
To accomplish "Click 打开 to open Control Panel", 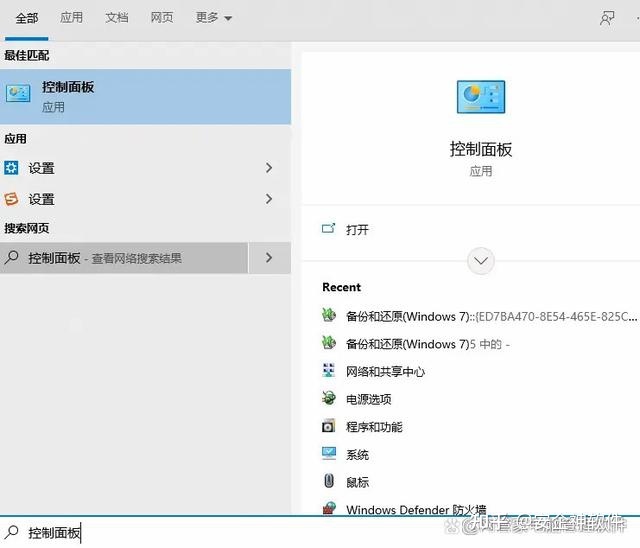I will [x=357, y=230].
